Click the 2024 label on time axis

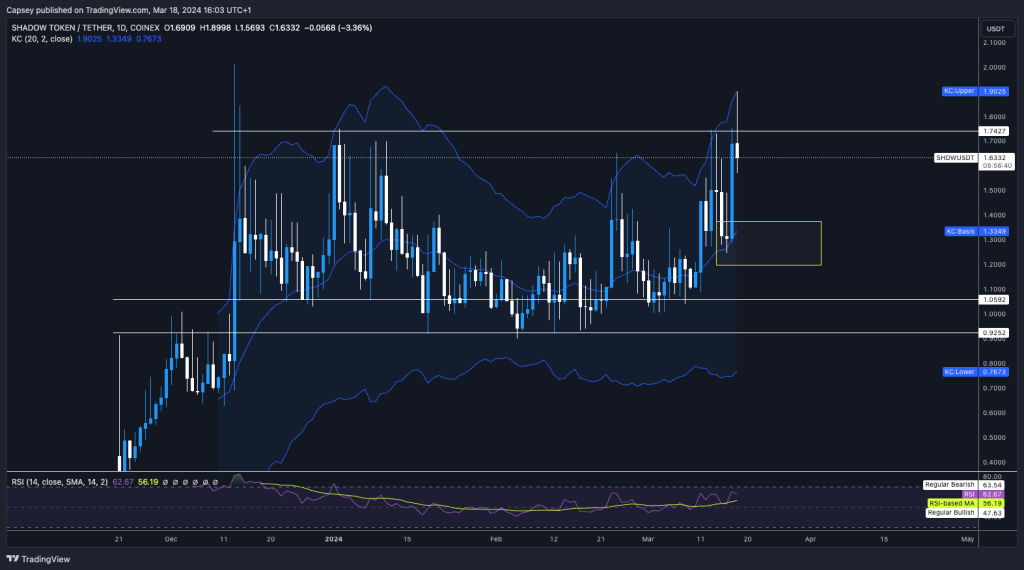(332, 538)
